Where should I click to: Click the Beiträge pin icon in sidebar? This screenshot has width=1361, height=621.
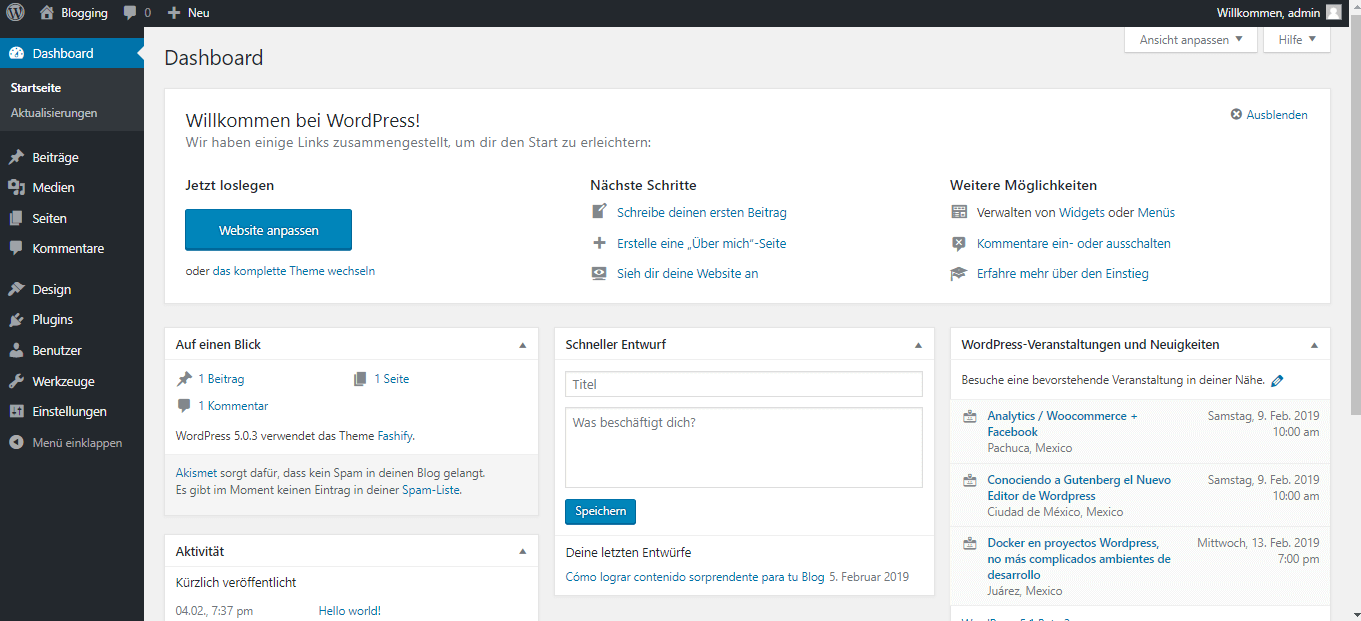(x=16, y=157)
